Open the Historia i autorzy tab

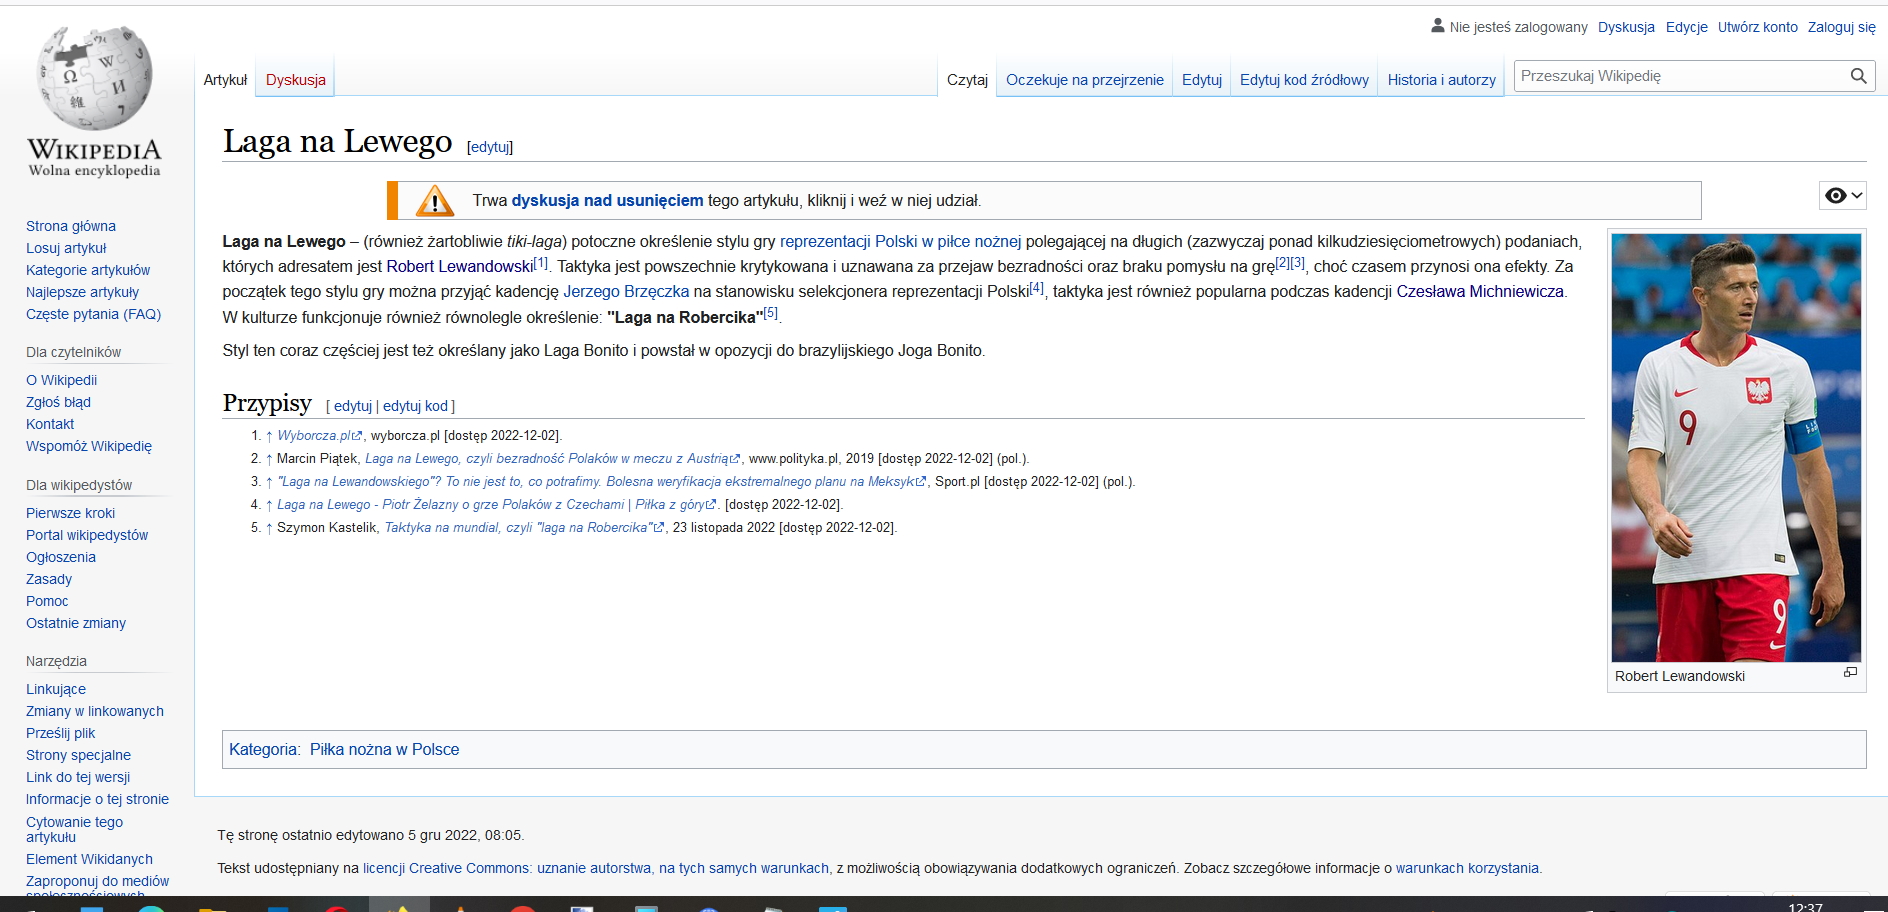pos(1442,80)
